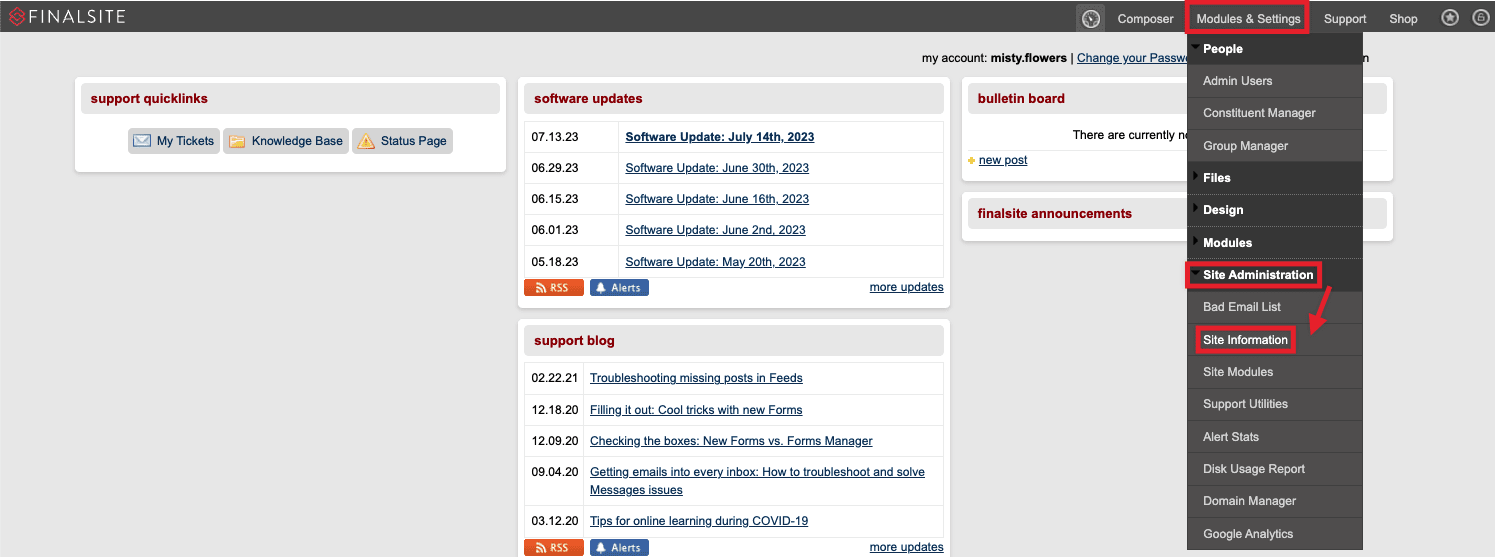Screen dimensions: 1495x557
Task: Expand the Files menu section
Action: tap(1274, 178)
